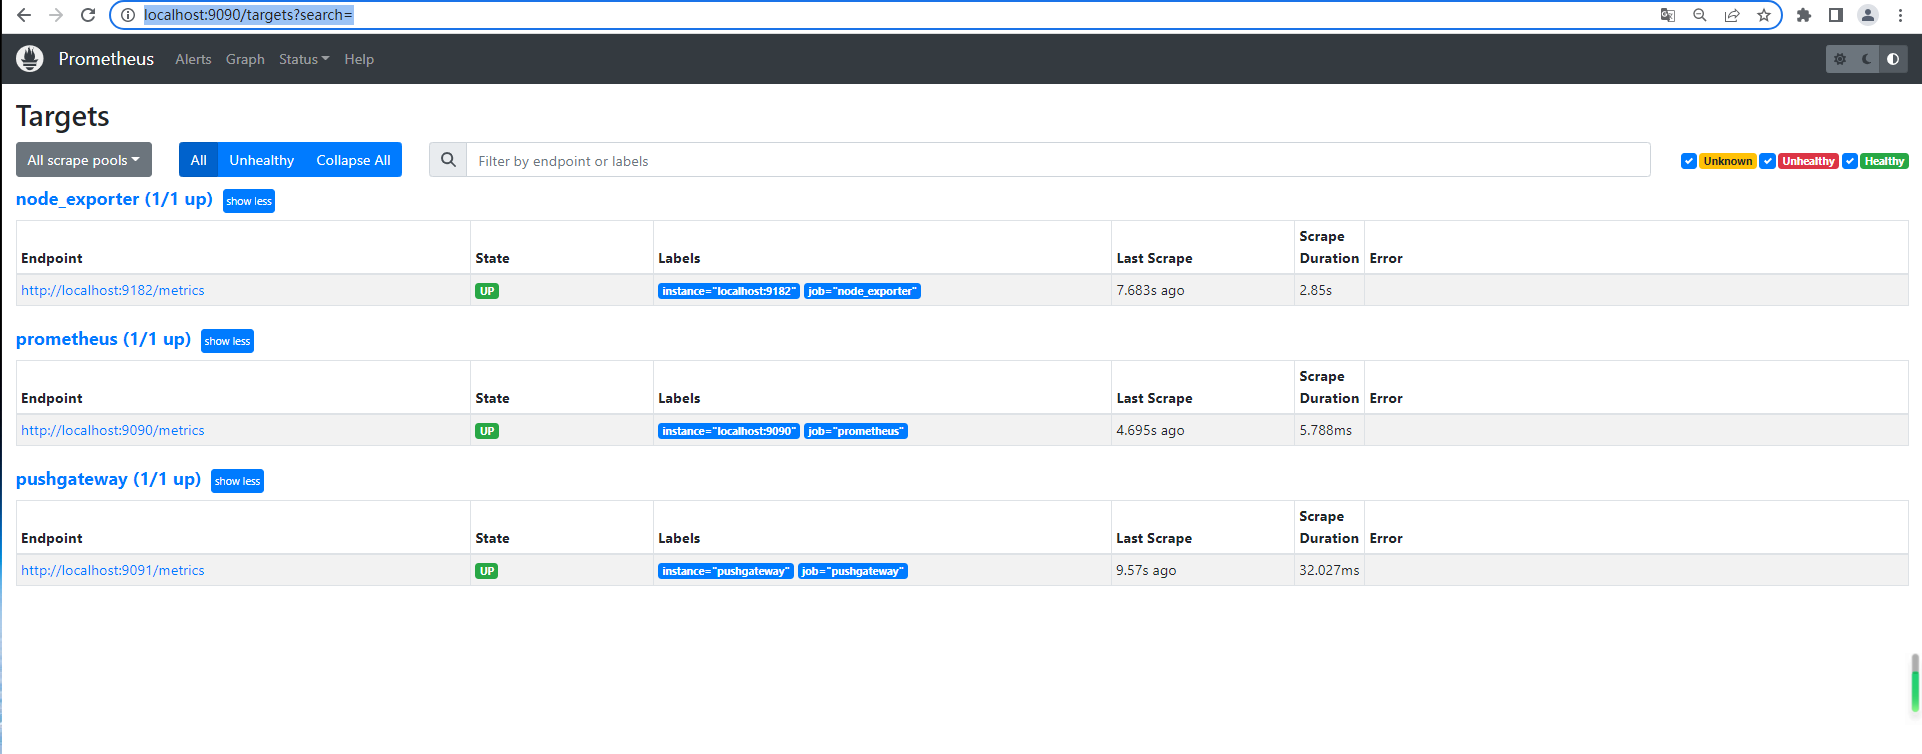Viewport: 1922px width, 754px height.
Task: Click the Collapse All button
Action: pyautogui.click(x=353, y=160)
